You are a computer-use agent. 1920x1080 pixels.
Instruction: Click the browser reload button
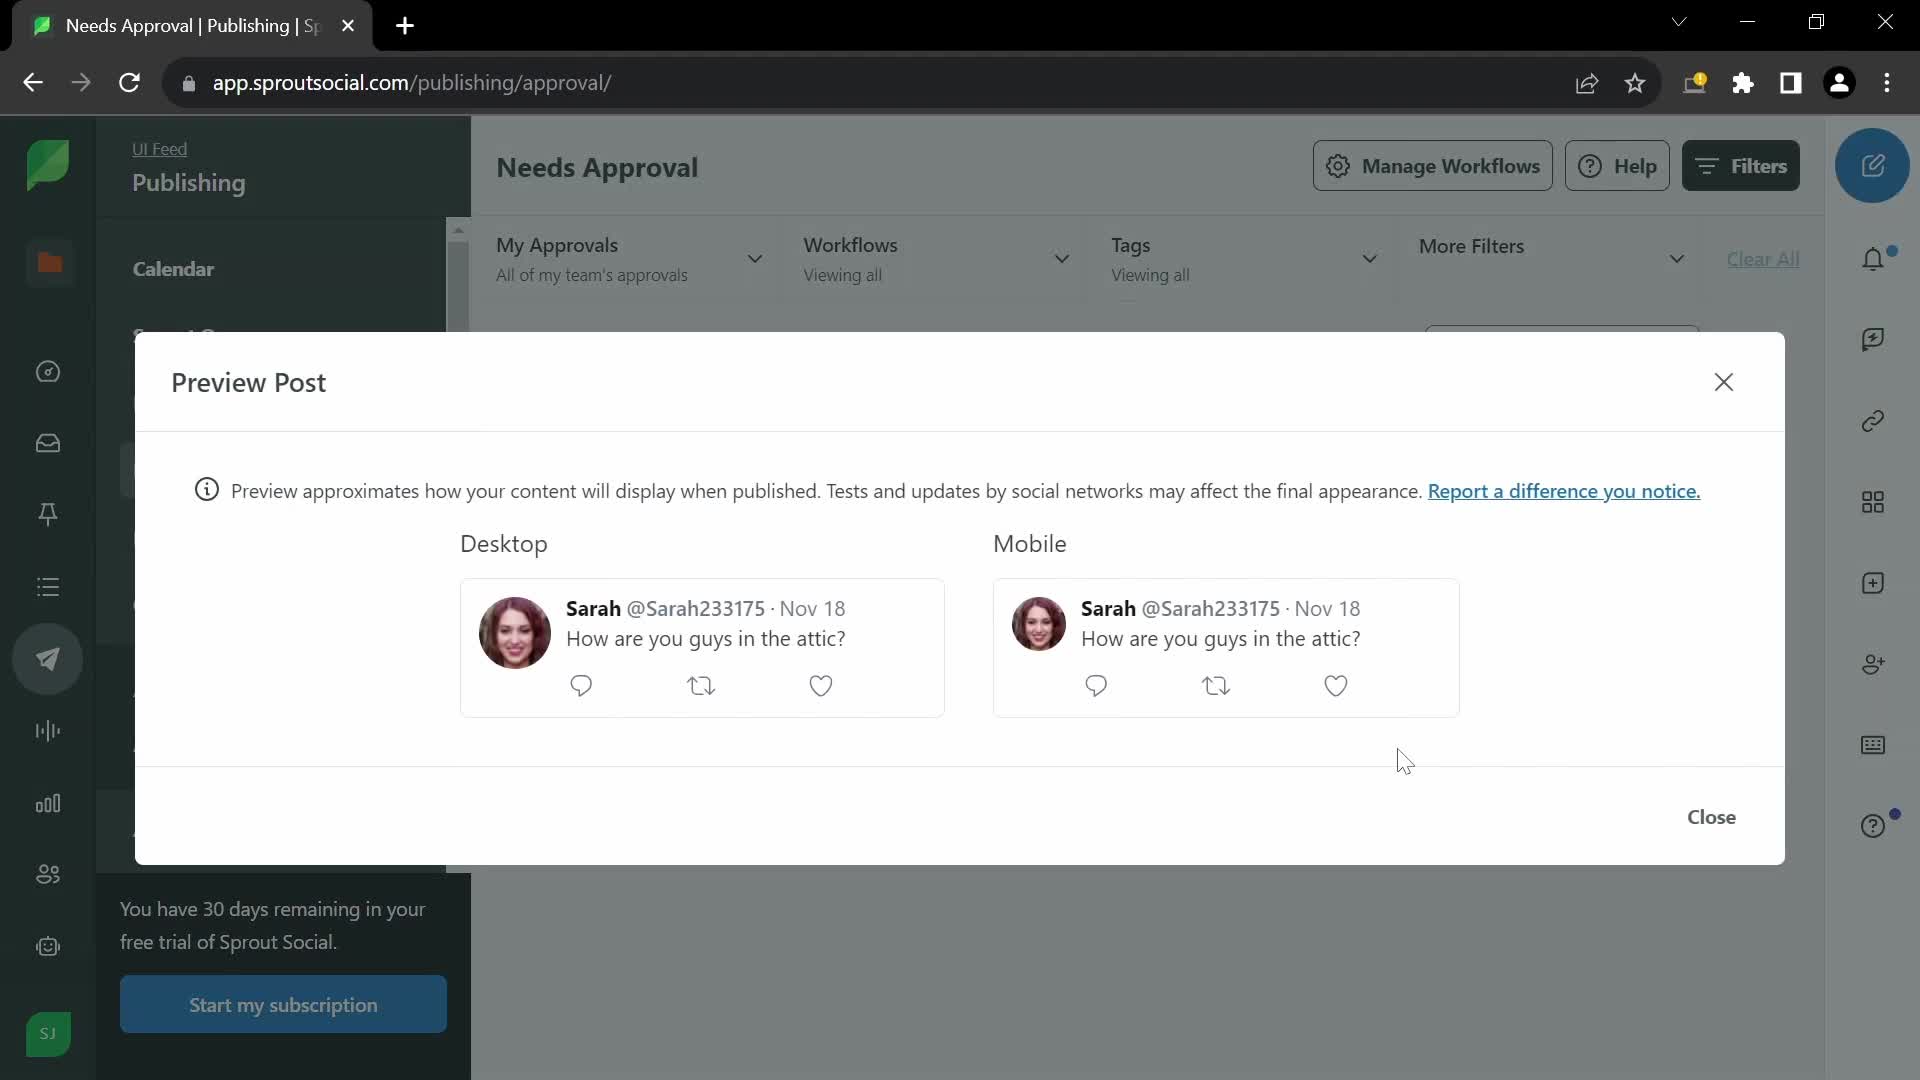click(129, 83)
